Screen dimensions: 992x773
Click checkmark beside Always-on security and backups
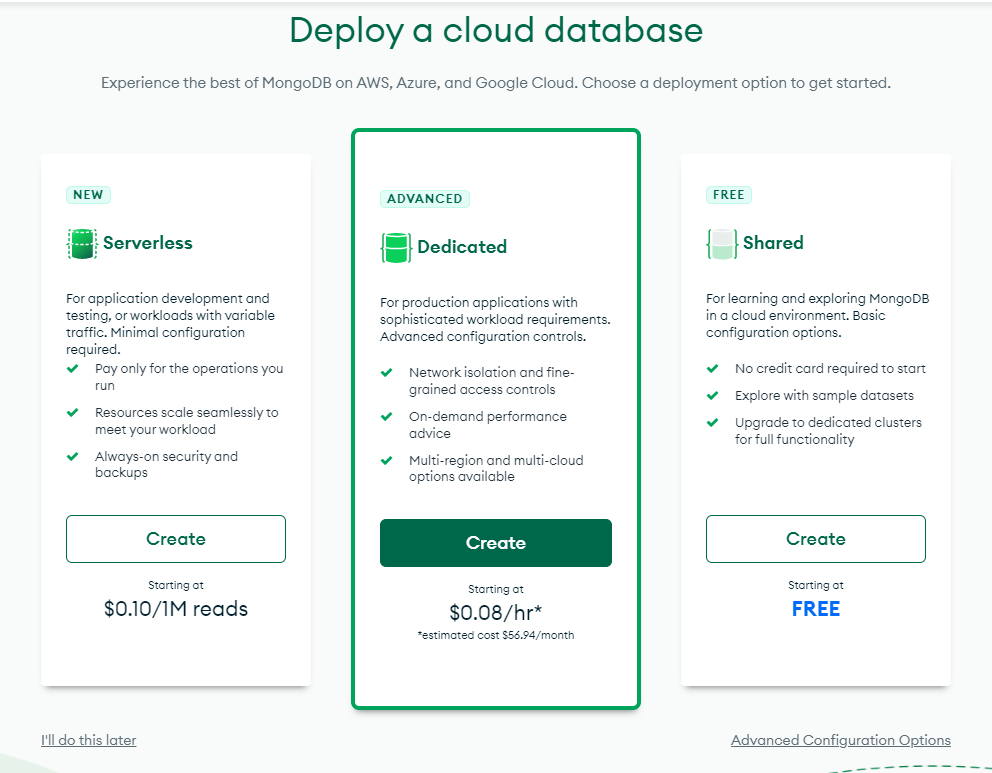tap(73, 456)
